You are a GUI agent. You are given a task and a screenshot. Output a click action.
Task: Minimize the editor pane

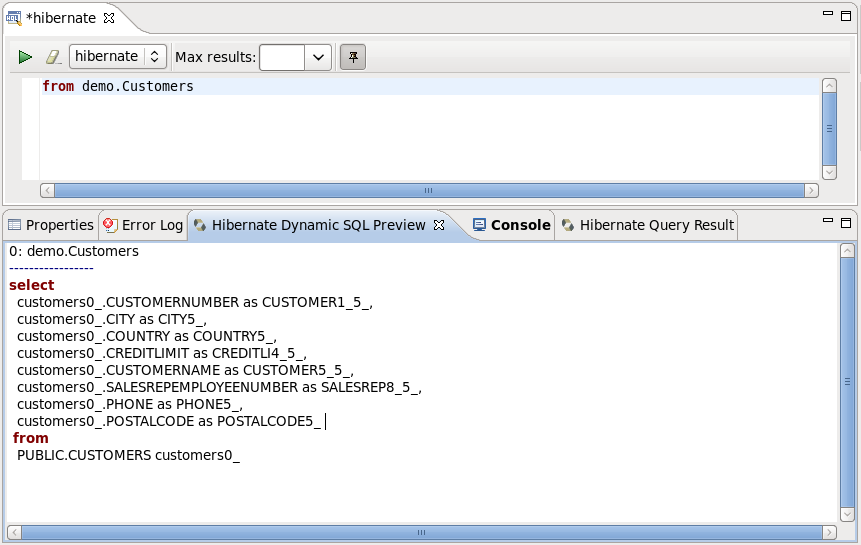coord(827,16)
